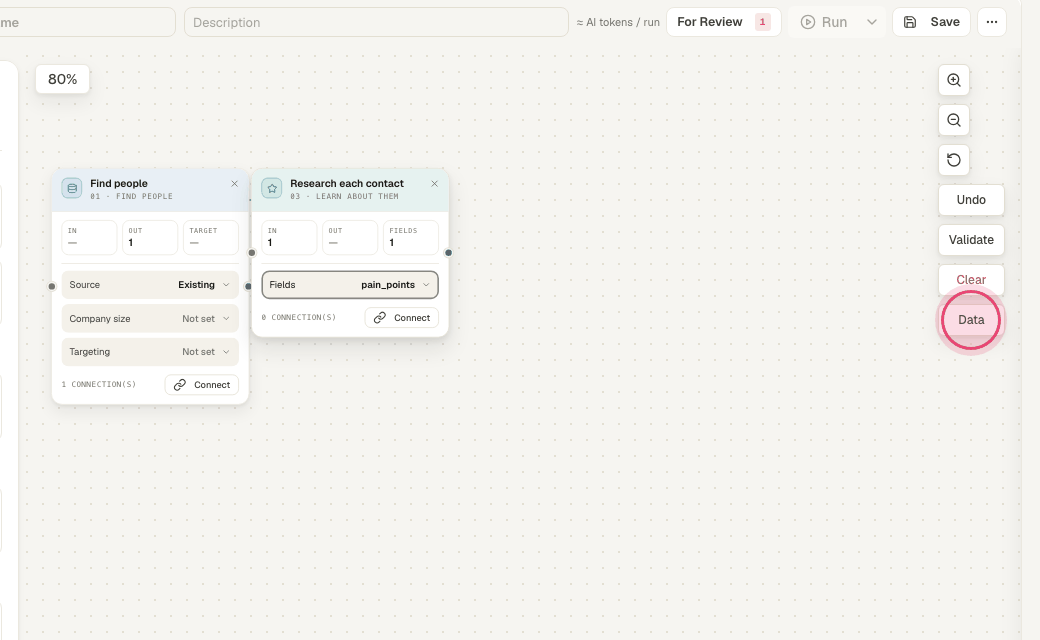Click the Clear button

[x=971, y=280]
